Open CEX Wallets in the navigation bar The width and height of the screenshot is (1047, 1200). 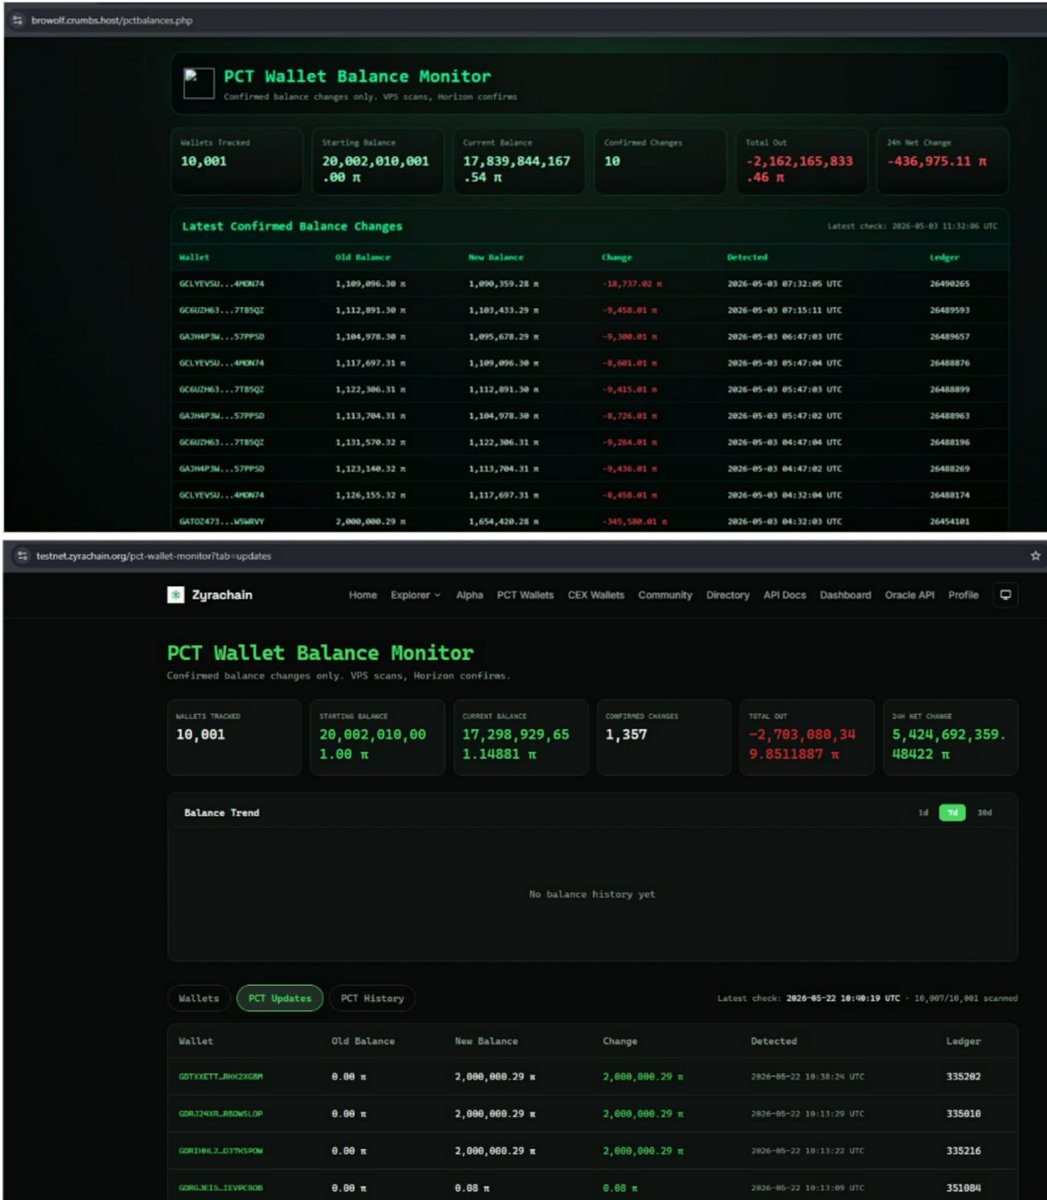point(596,595)
